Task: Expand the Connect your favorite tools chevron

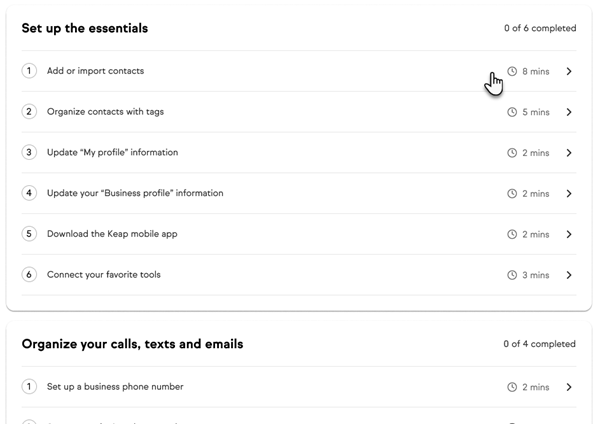Action: 569,275
